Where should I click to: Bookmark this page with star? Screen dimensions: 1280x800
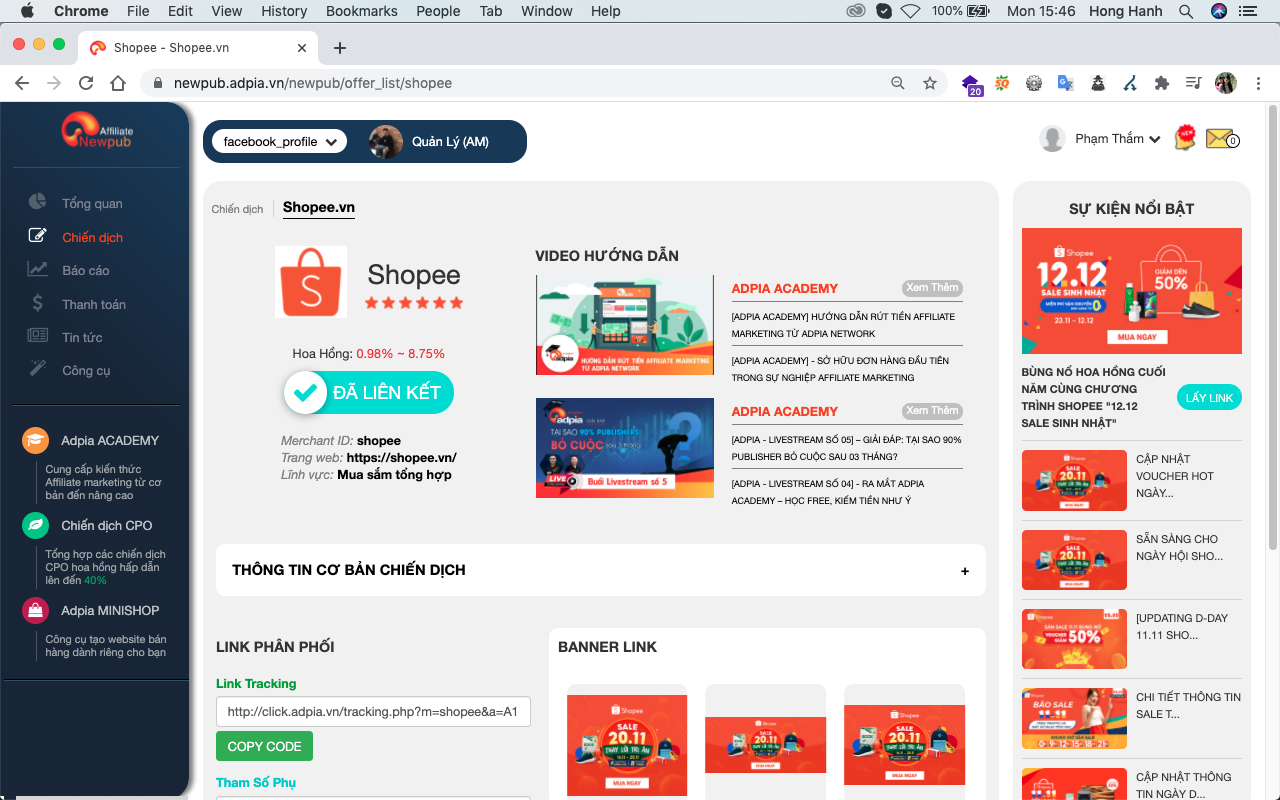pyautogui.click(x=930, y=83)
